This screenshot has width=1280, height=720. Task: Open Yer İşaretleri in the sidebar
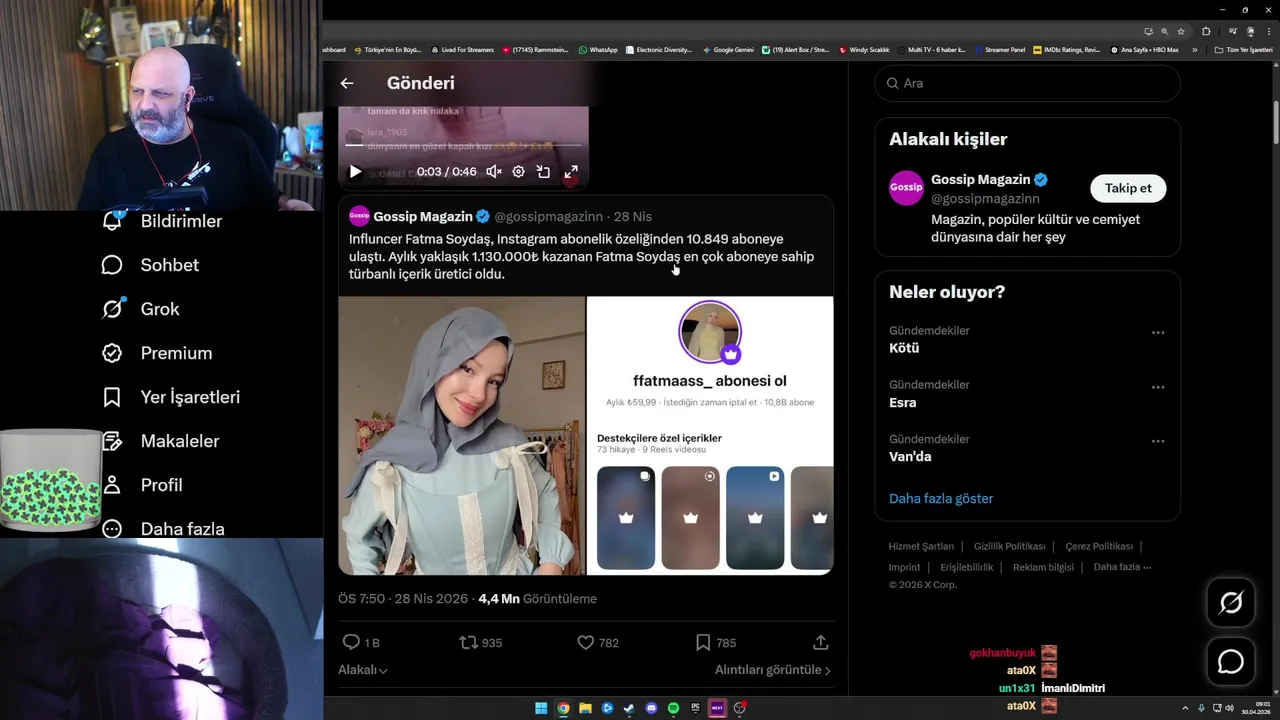(170, 397)
